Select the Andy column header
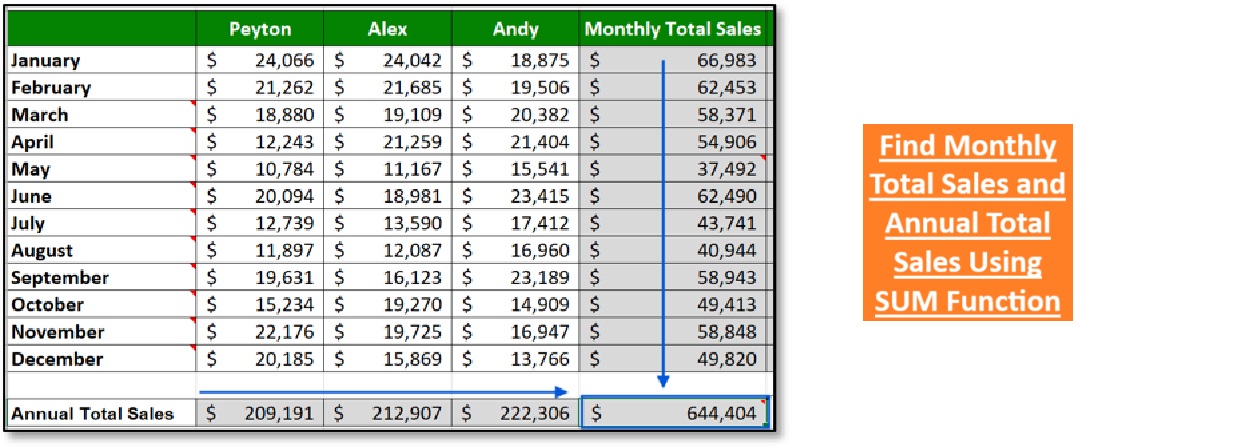The width and height of the screenshot is (1242, 448). (x=515, y=29)
